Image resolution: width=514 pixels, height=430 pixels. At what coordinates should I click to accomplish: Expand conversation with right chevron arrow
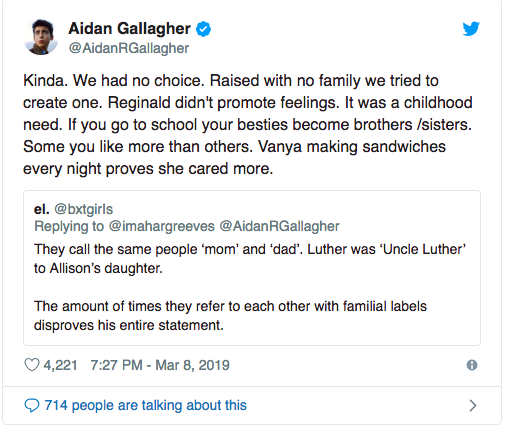pyautogui.click(x=473, y=405)
